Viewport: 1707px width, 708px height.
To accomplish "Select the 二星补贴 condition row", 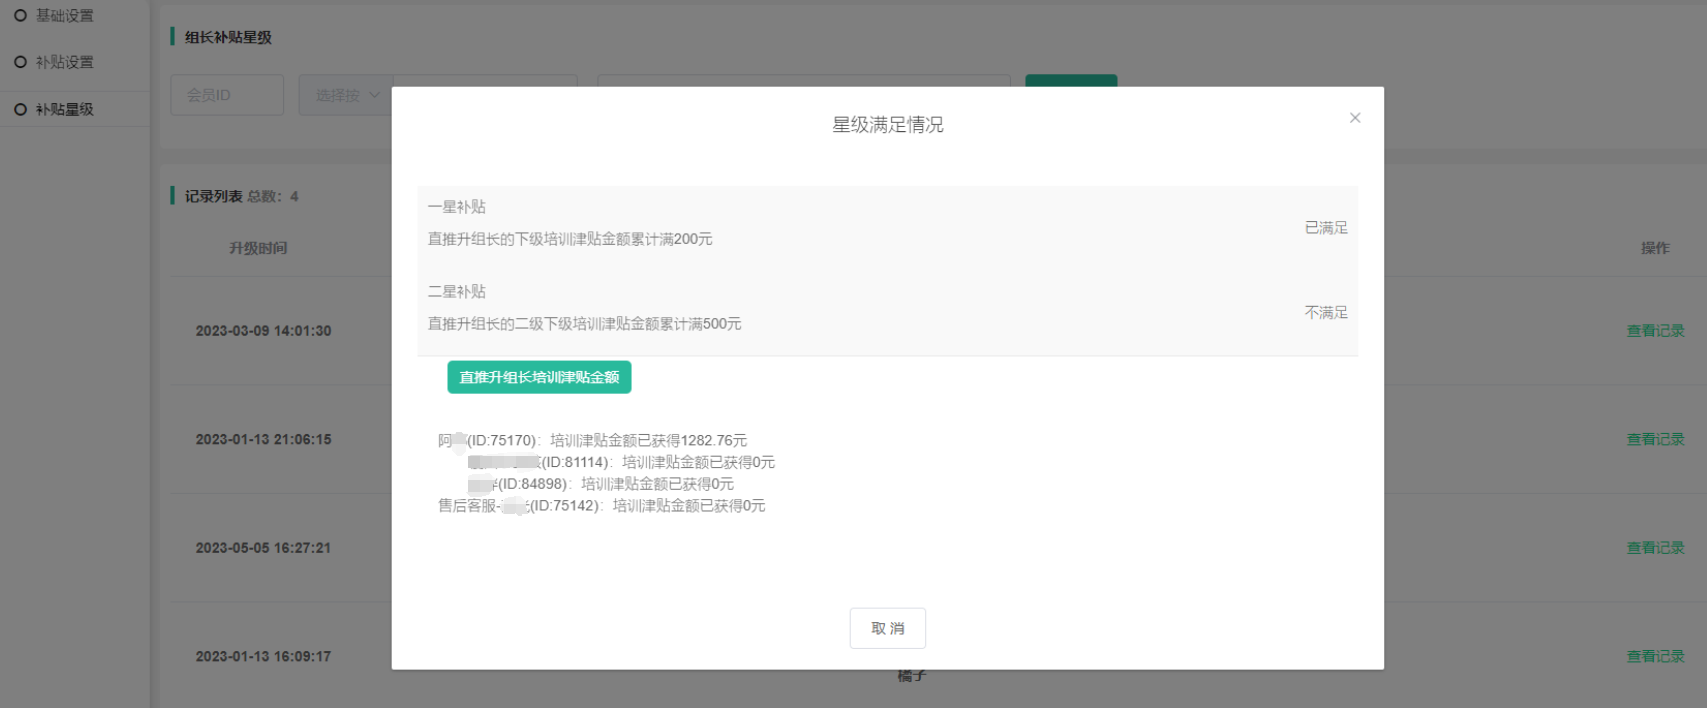I will [887, 308].
